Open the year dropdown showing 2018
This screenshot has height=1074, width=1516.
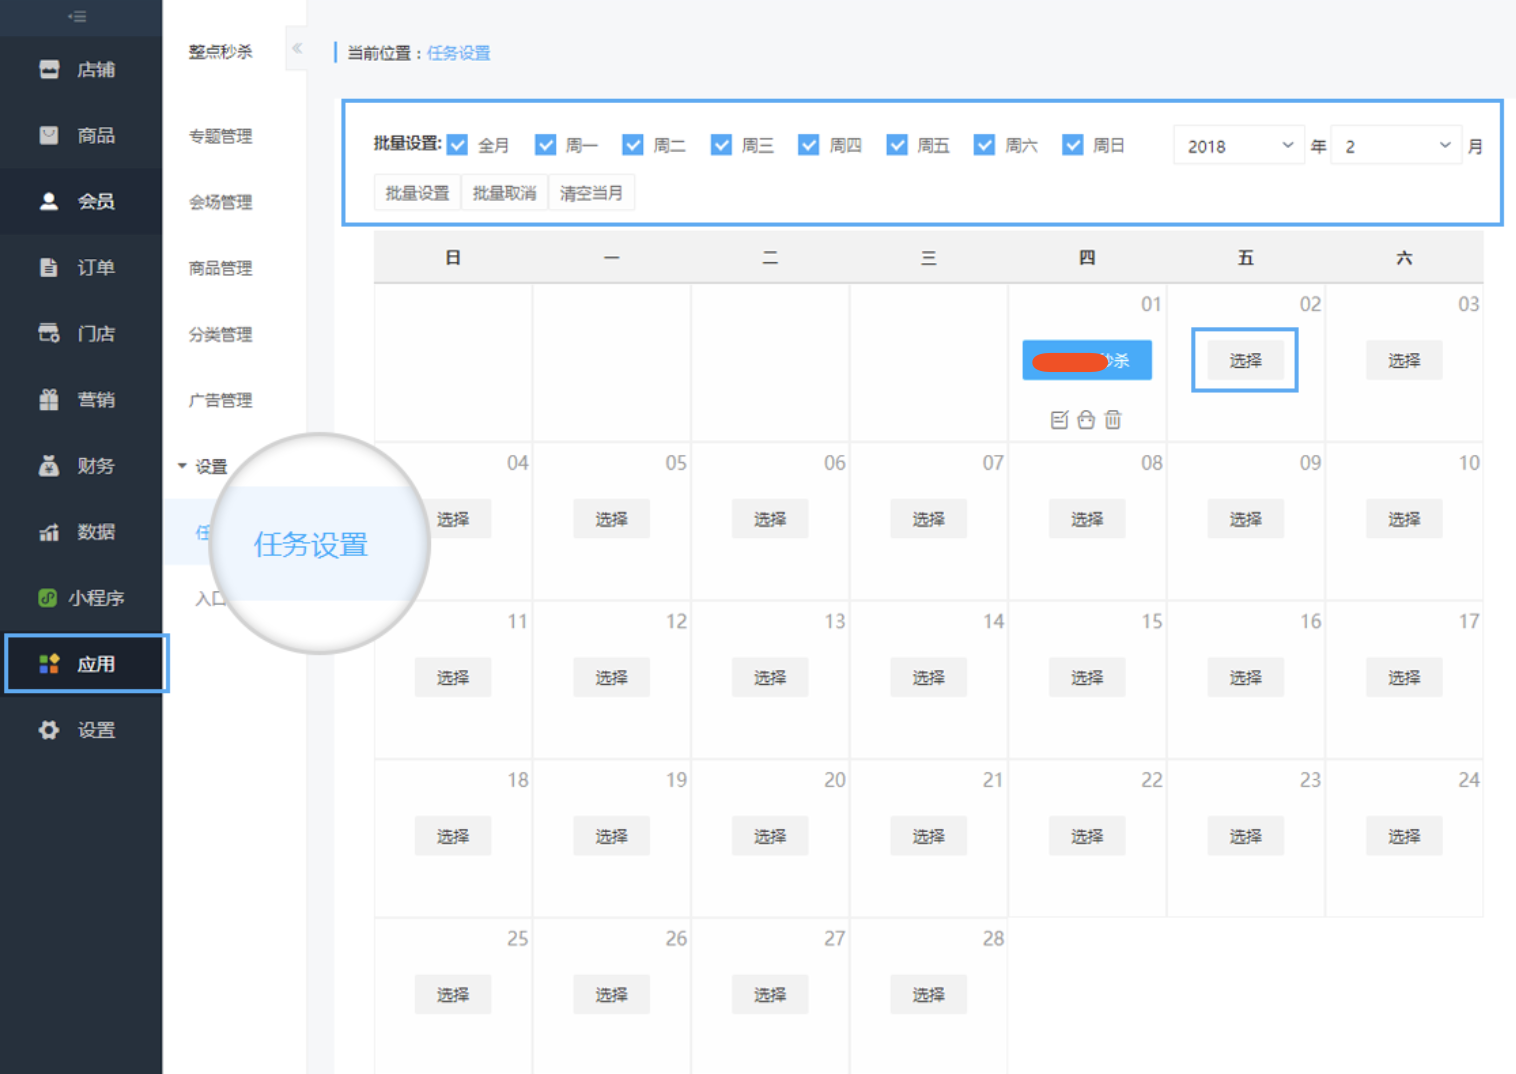click(1239, 146)
